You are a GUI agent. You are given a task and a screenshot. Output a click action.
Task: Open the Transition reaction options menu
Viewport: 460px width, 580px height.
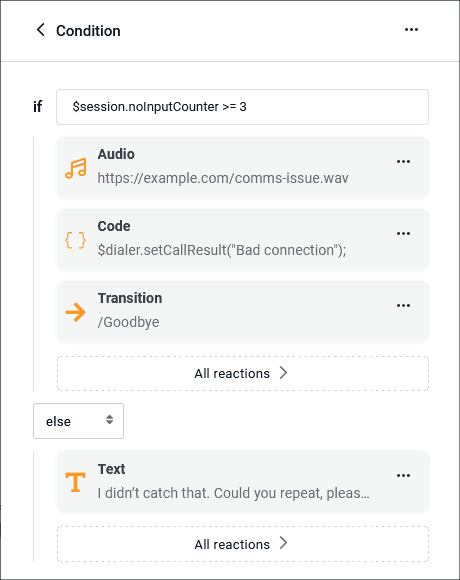[x=403, y=306]
